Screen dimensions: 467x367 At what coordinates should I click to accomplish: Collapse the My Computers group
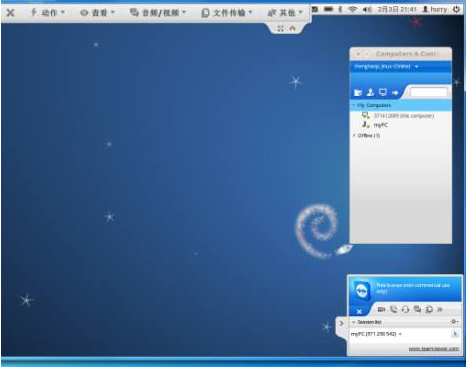(x=354, y=105)
